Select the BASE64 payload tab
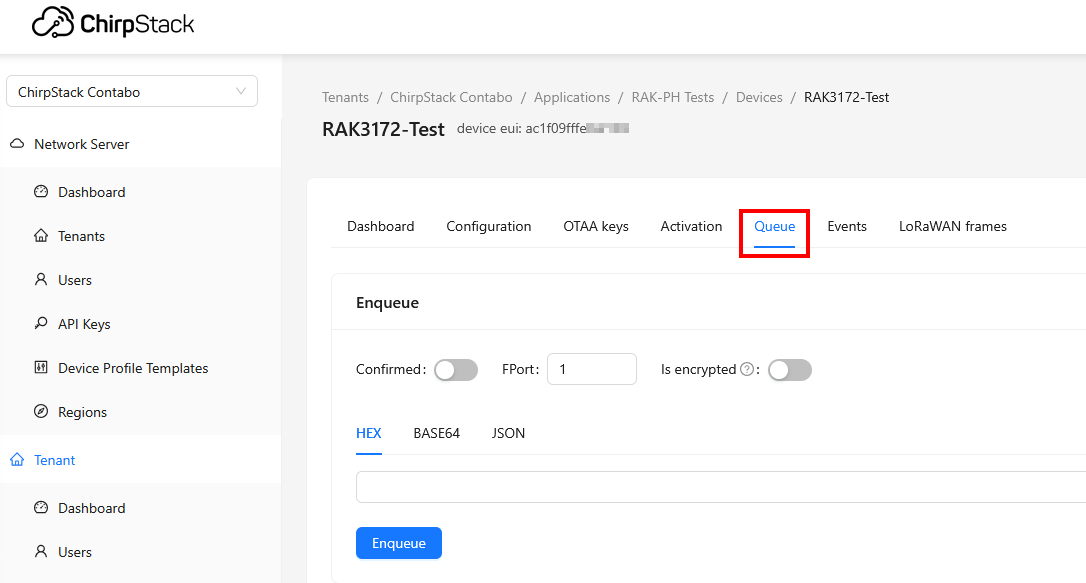 pos(436,433)
